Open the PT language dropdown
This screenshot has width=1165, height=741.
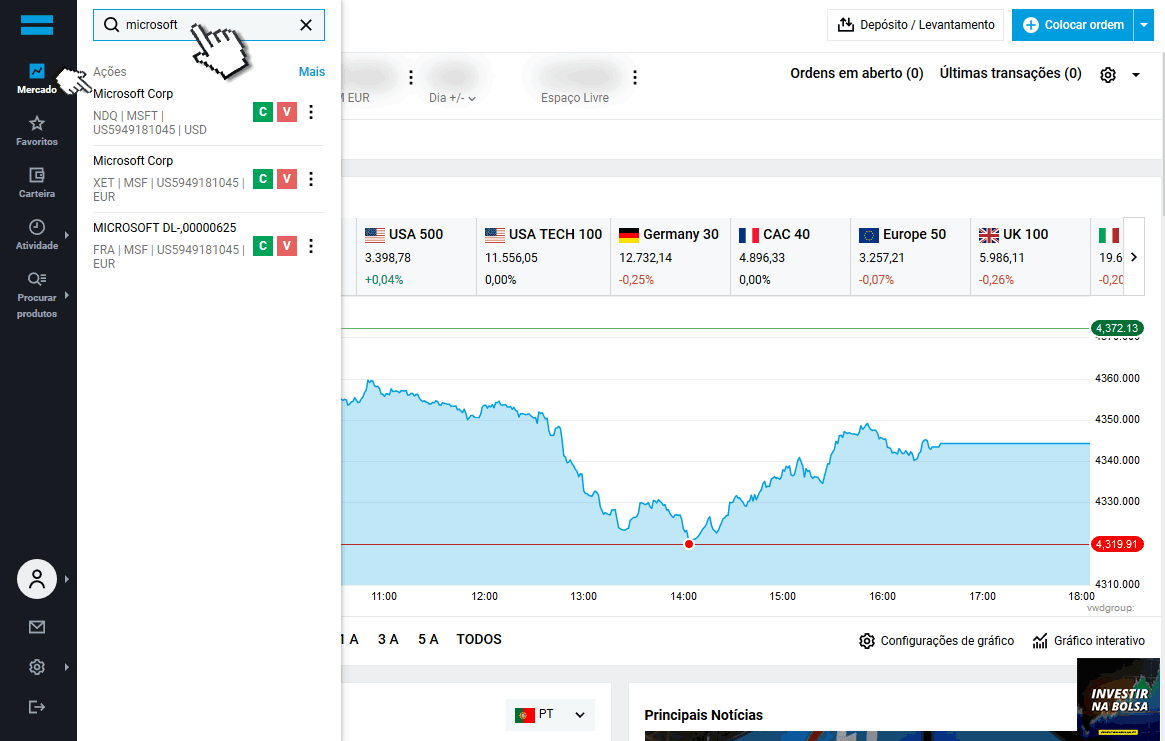[551, 715]
